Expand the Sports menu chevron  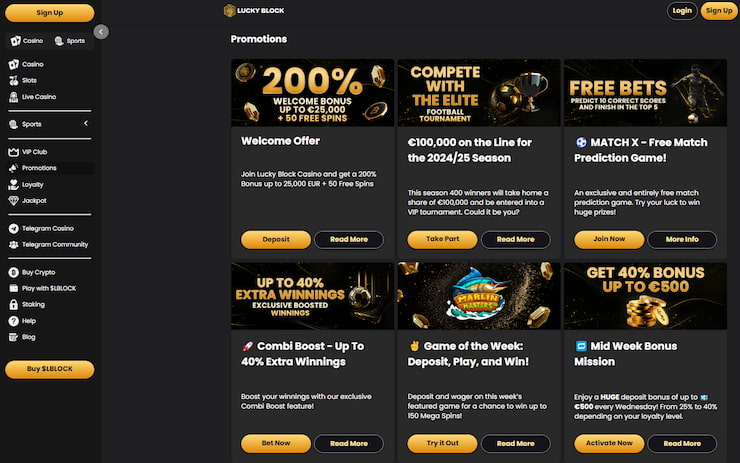(86, 123)
